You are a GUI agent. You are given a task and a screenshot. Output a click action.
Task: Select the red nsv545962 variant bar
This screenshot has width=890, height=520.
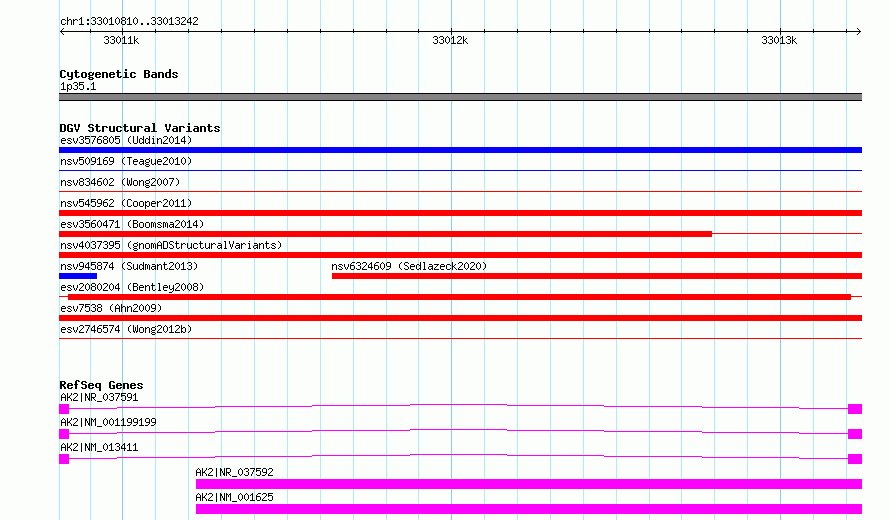460,213
